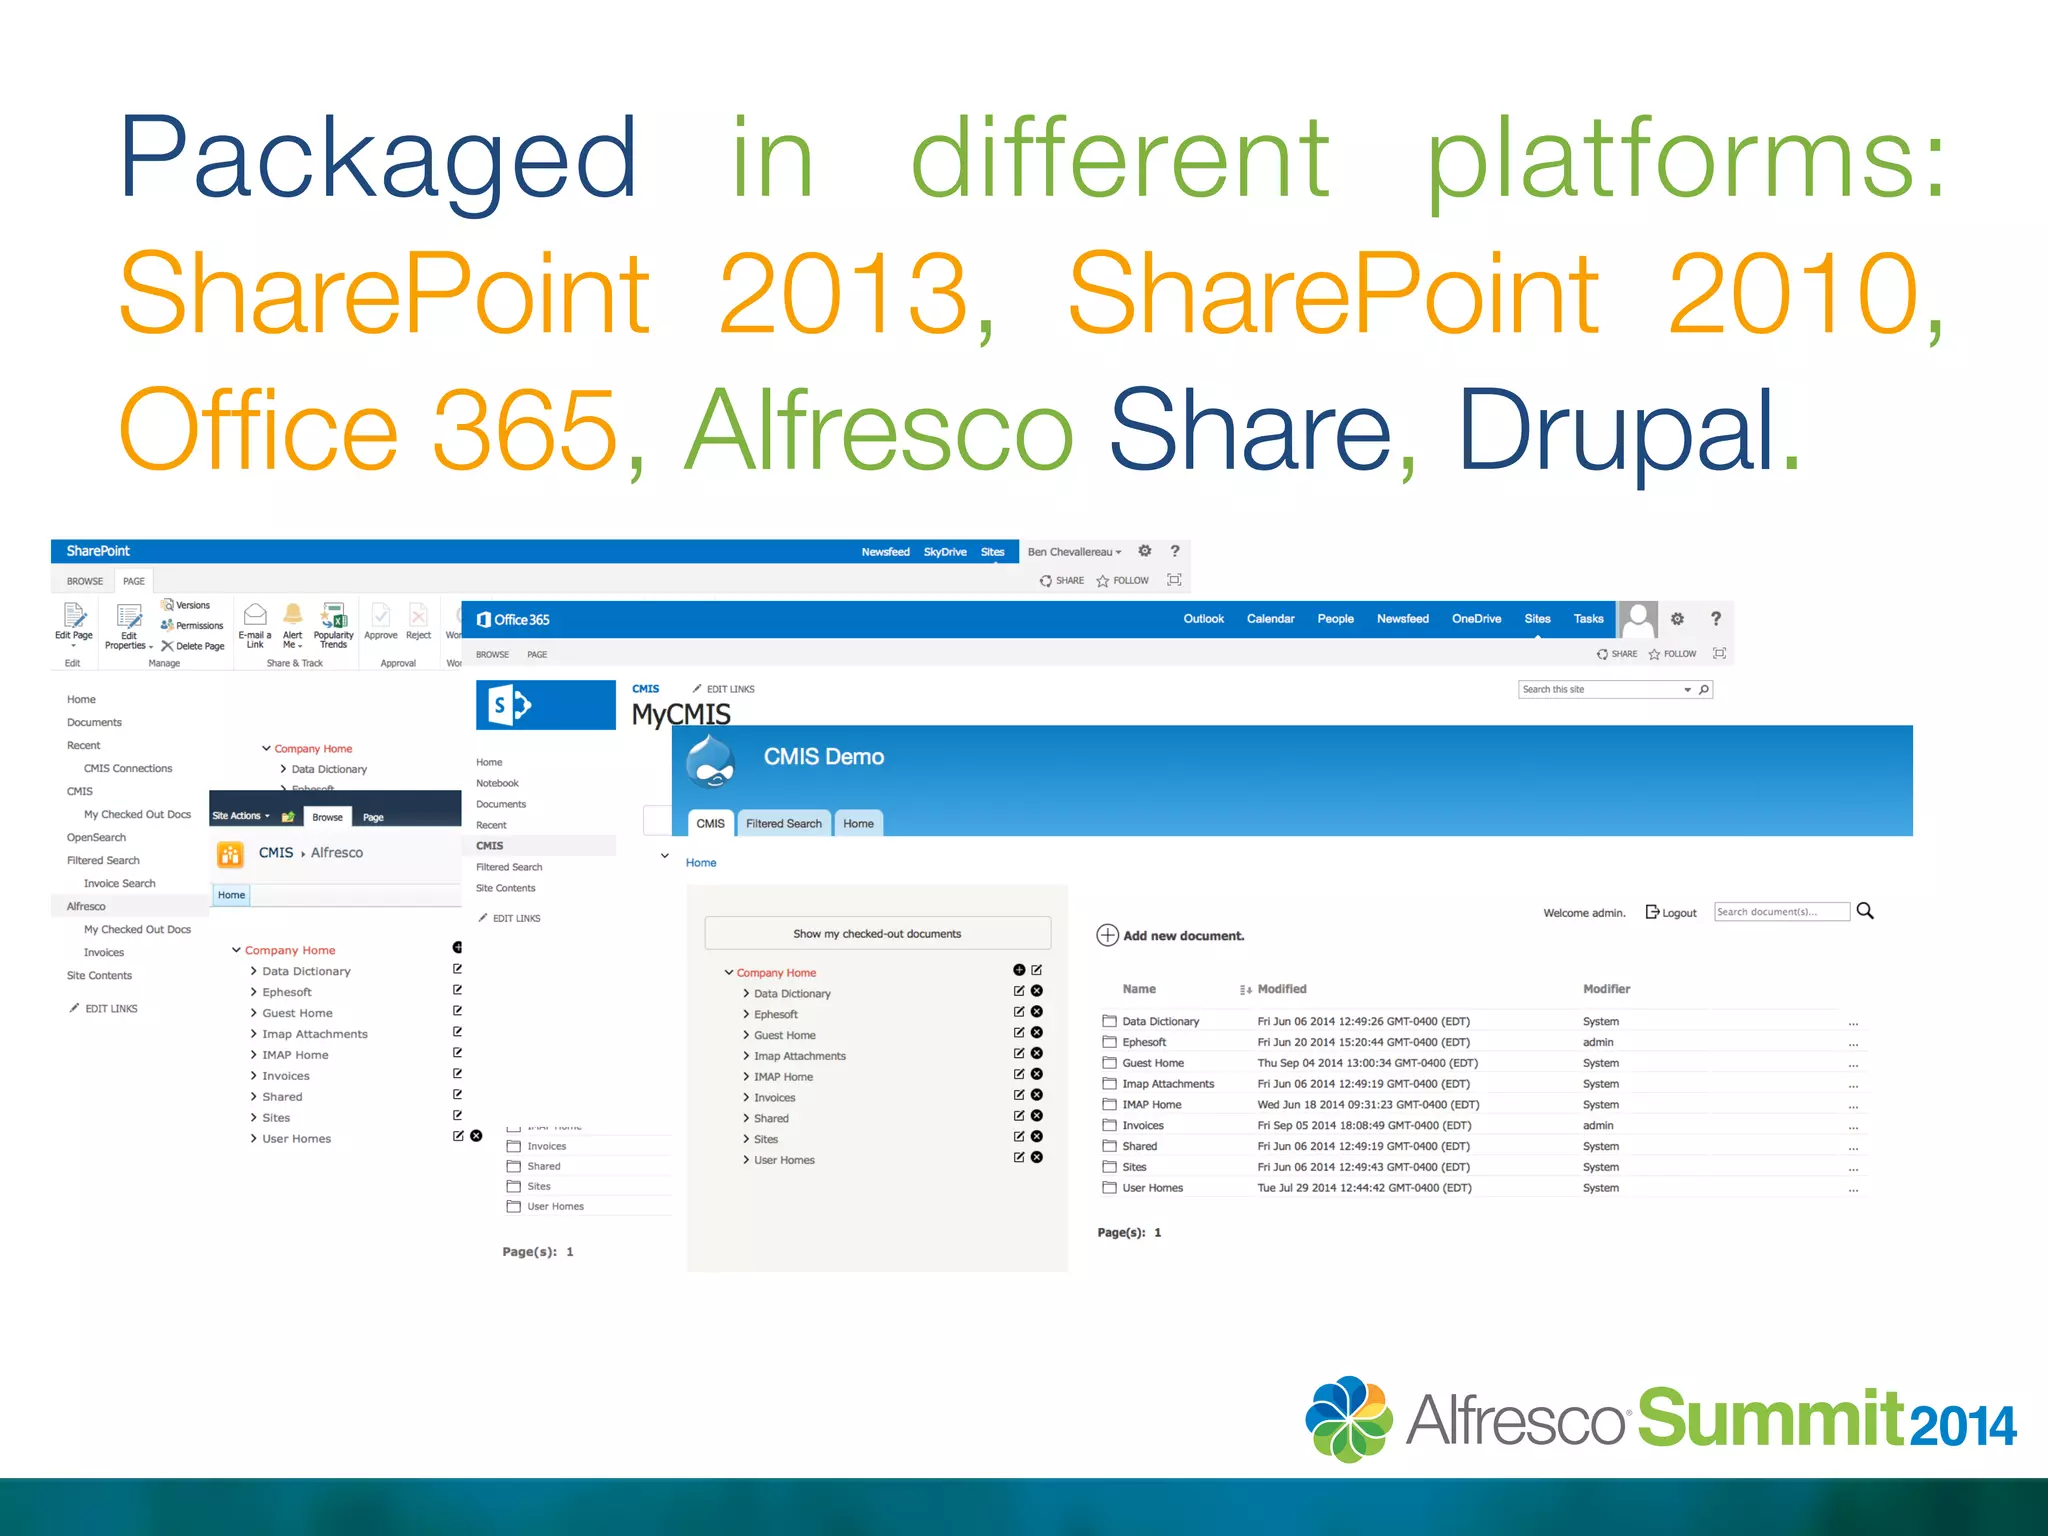Click the delete icon on Drupal Ephesoft row
Image resolution: width=2048 pixels, height=1536 pixels.
(x=1037, y=1012)
